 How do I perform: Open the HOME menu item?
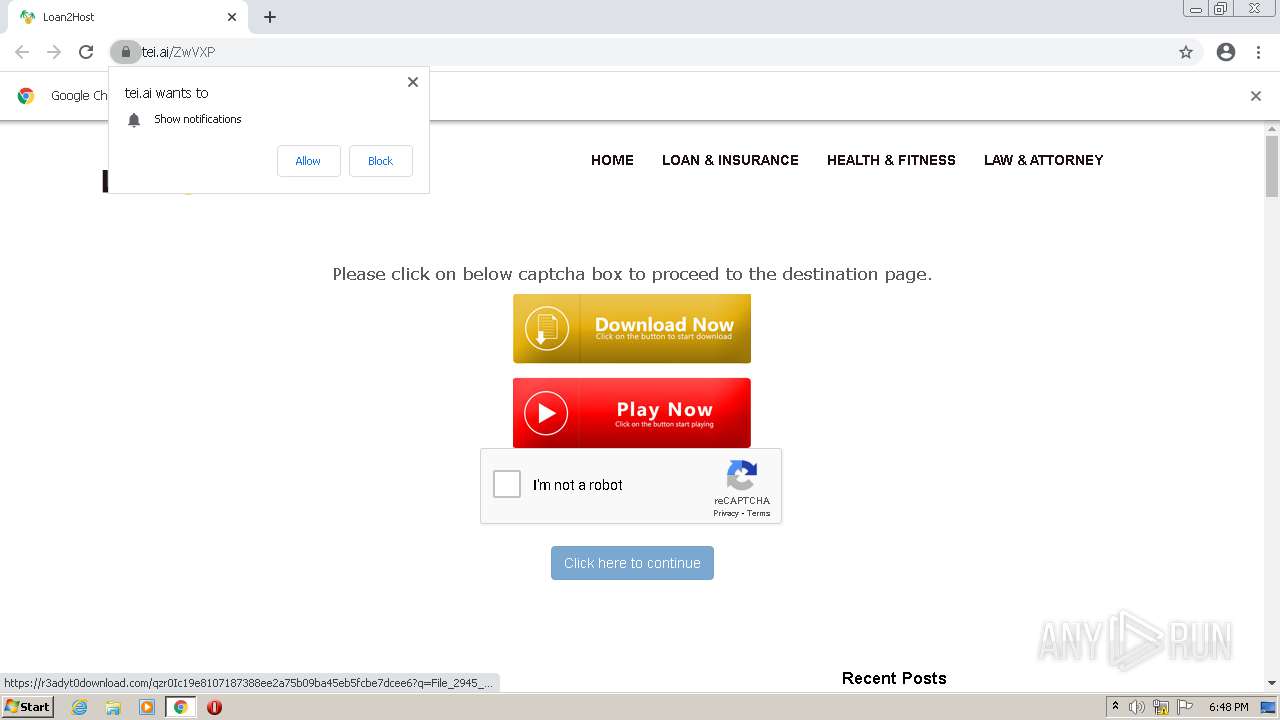coord(612,160)
